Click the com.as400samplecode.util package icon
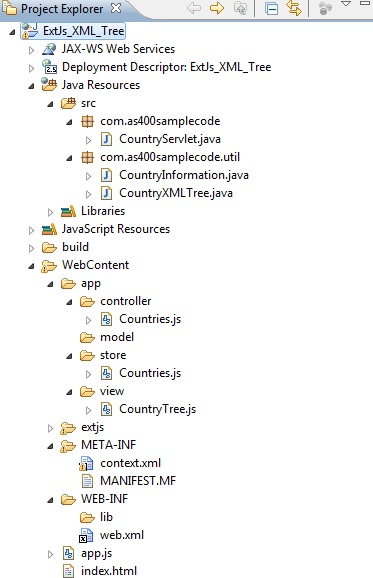This screenshot has width=373, height=578. 87,157
